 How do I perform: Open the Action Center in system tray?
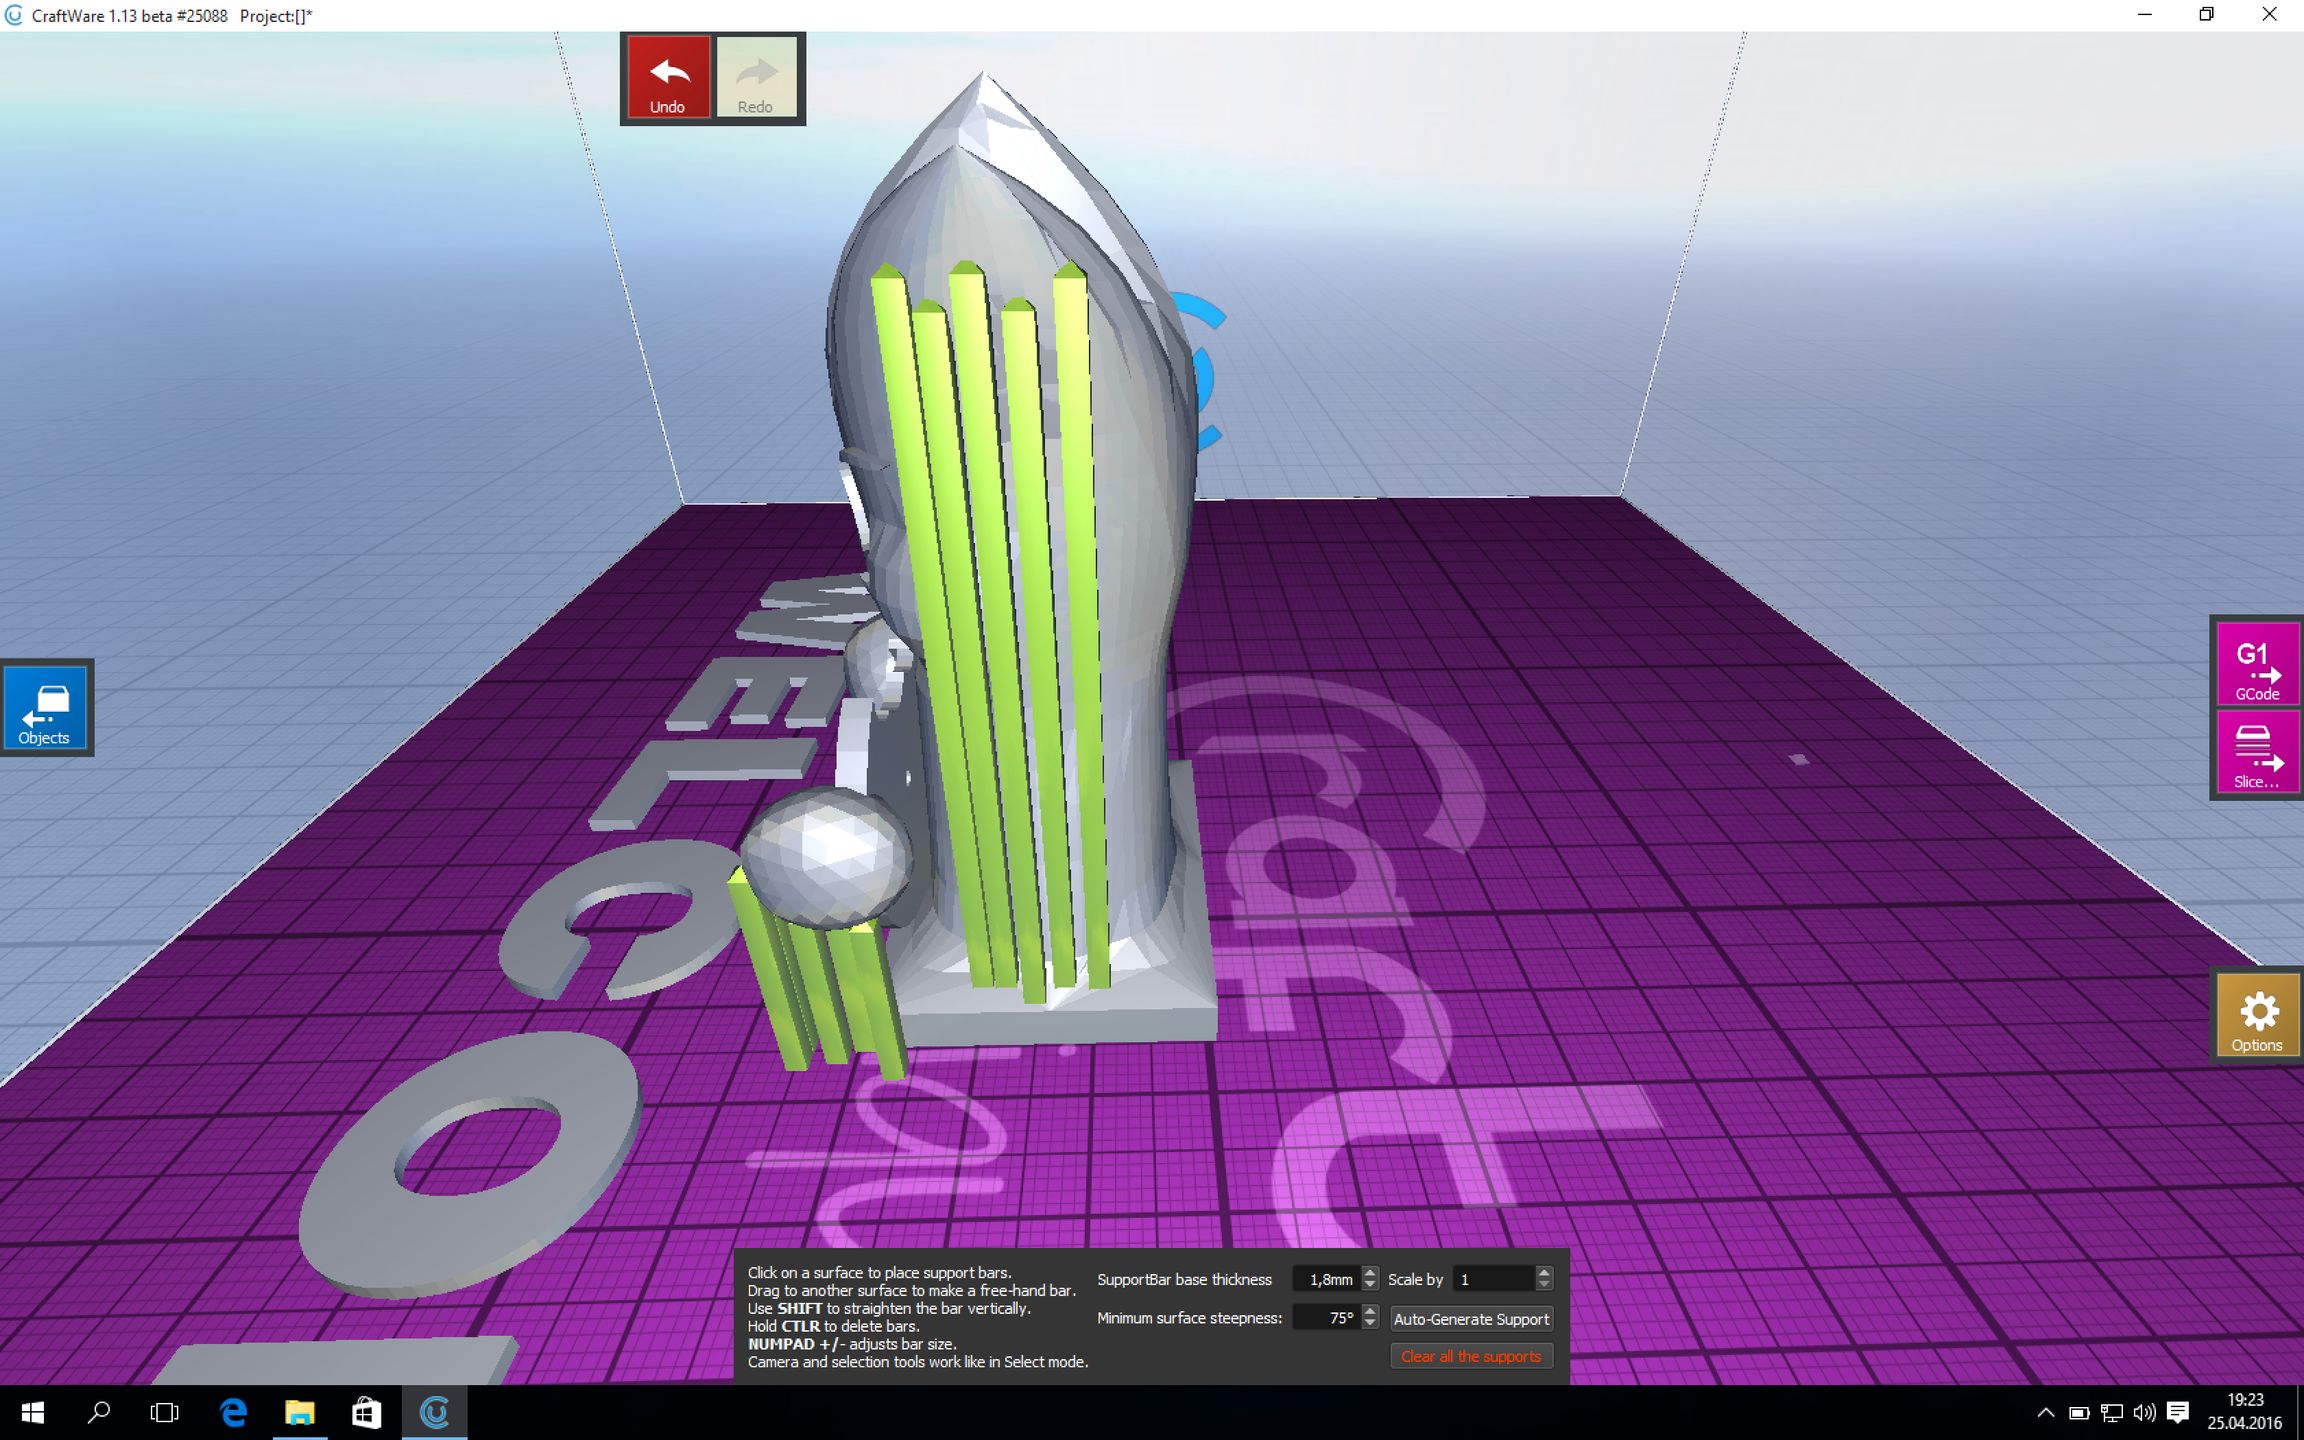point(2180,1413)
